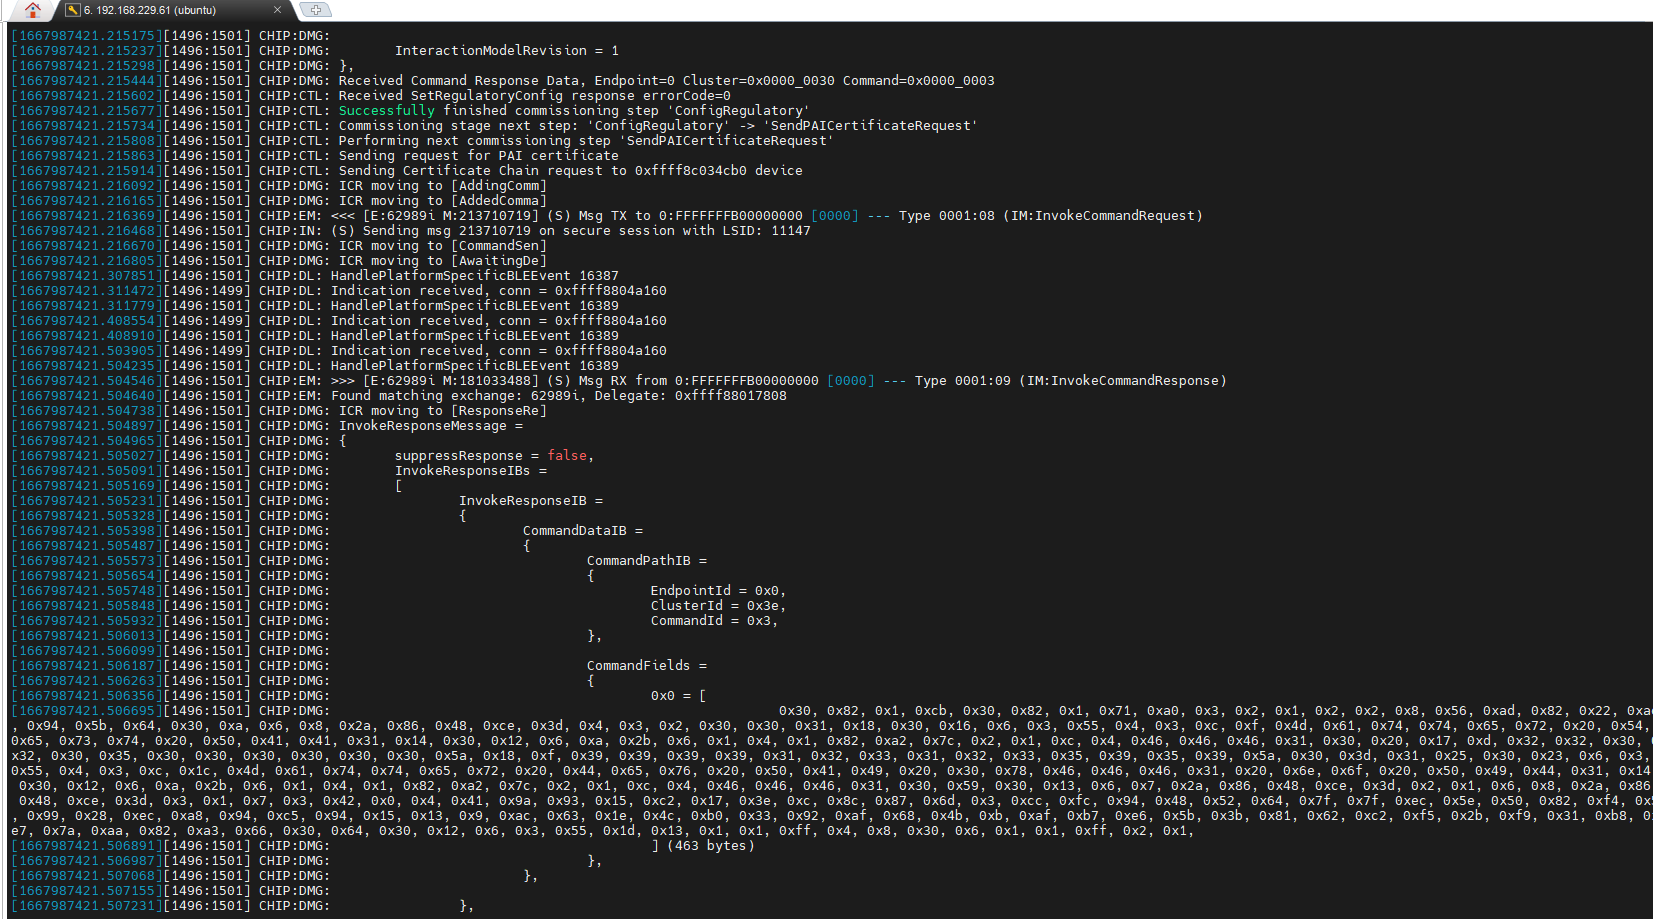Click 'Commissioning stage next step' log line

[658, 126]
